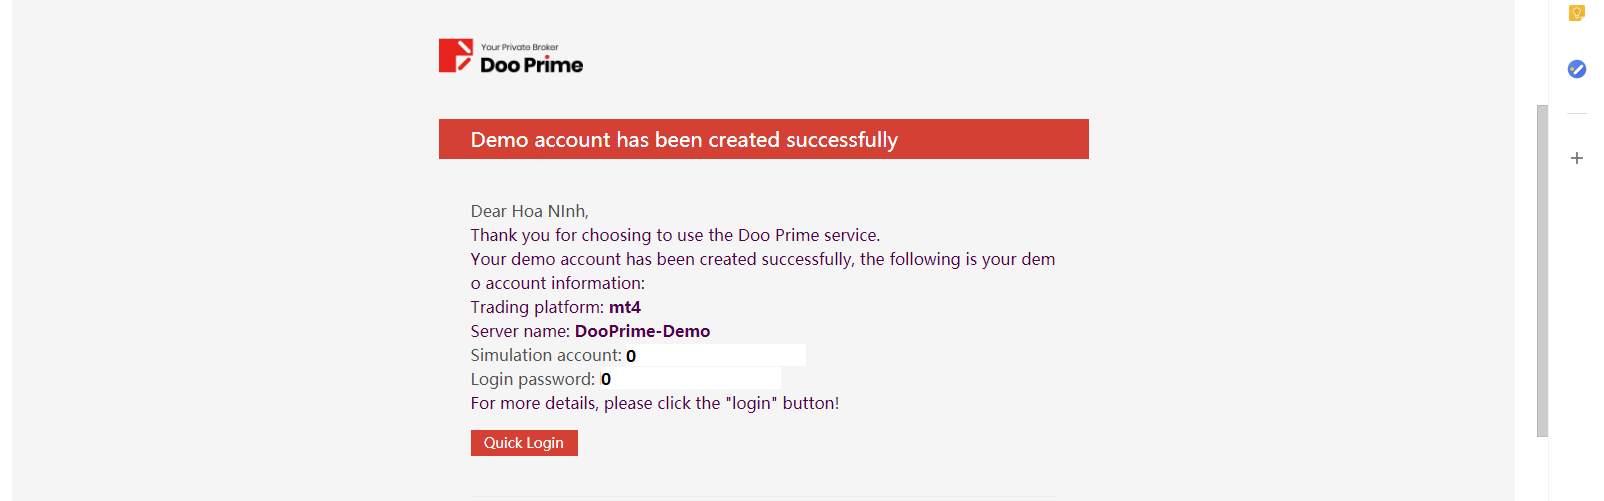Image resolution: width=1604 pixels, height=501 pixels.
Task: Click the Doo Prime brand name text
Action: click(x=531, y=65)
